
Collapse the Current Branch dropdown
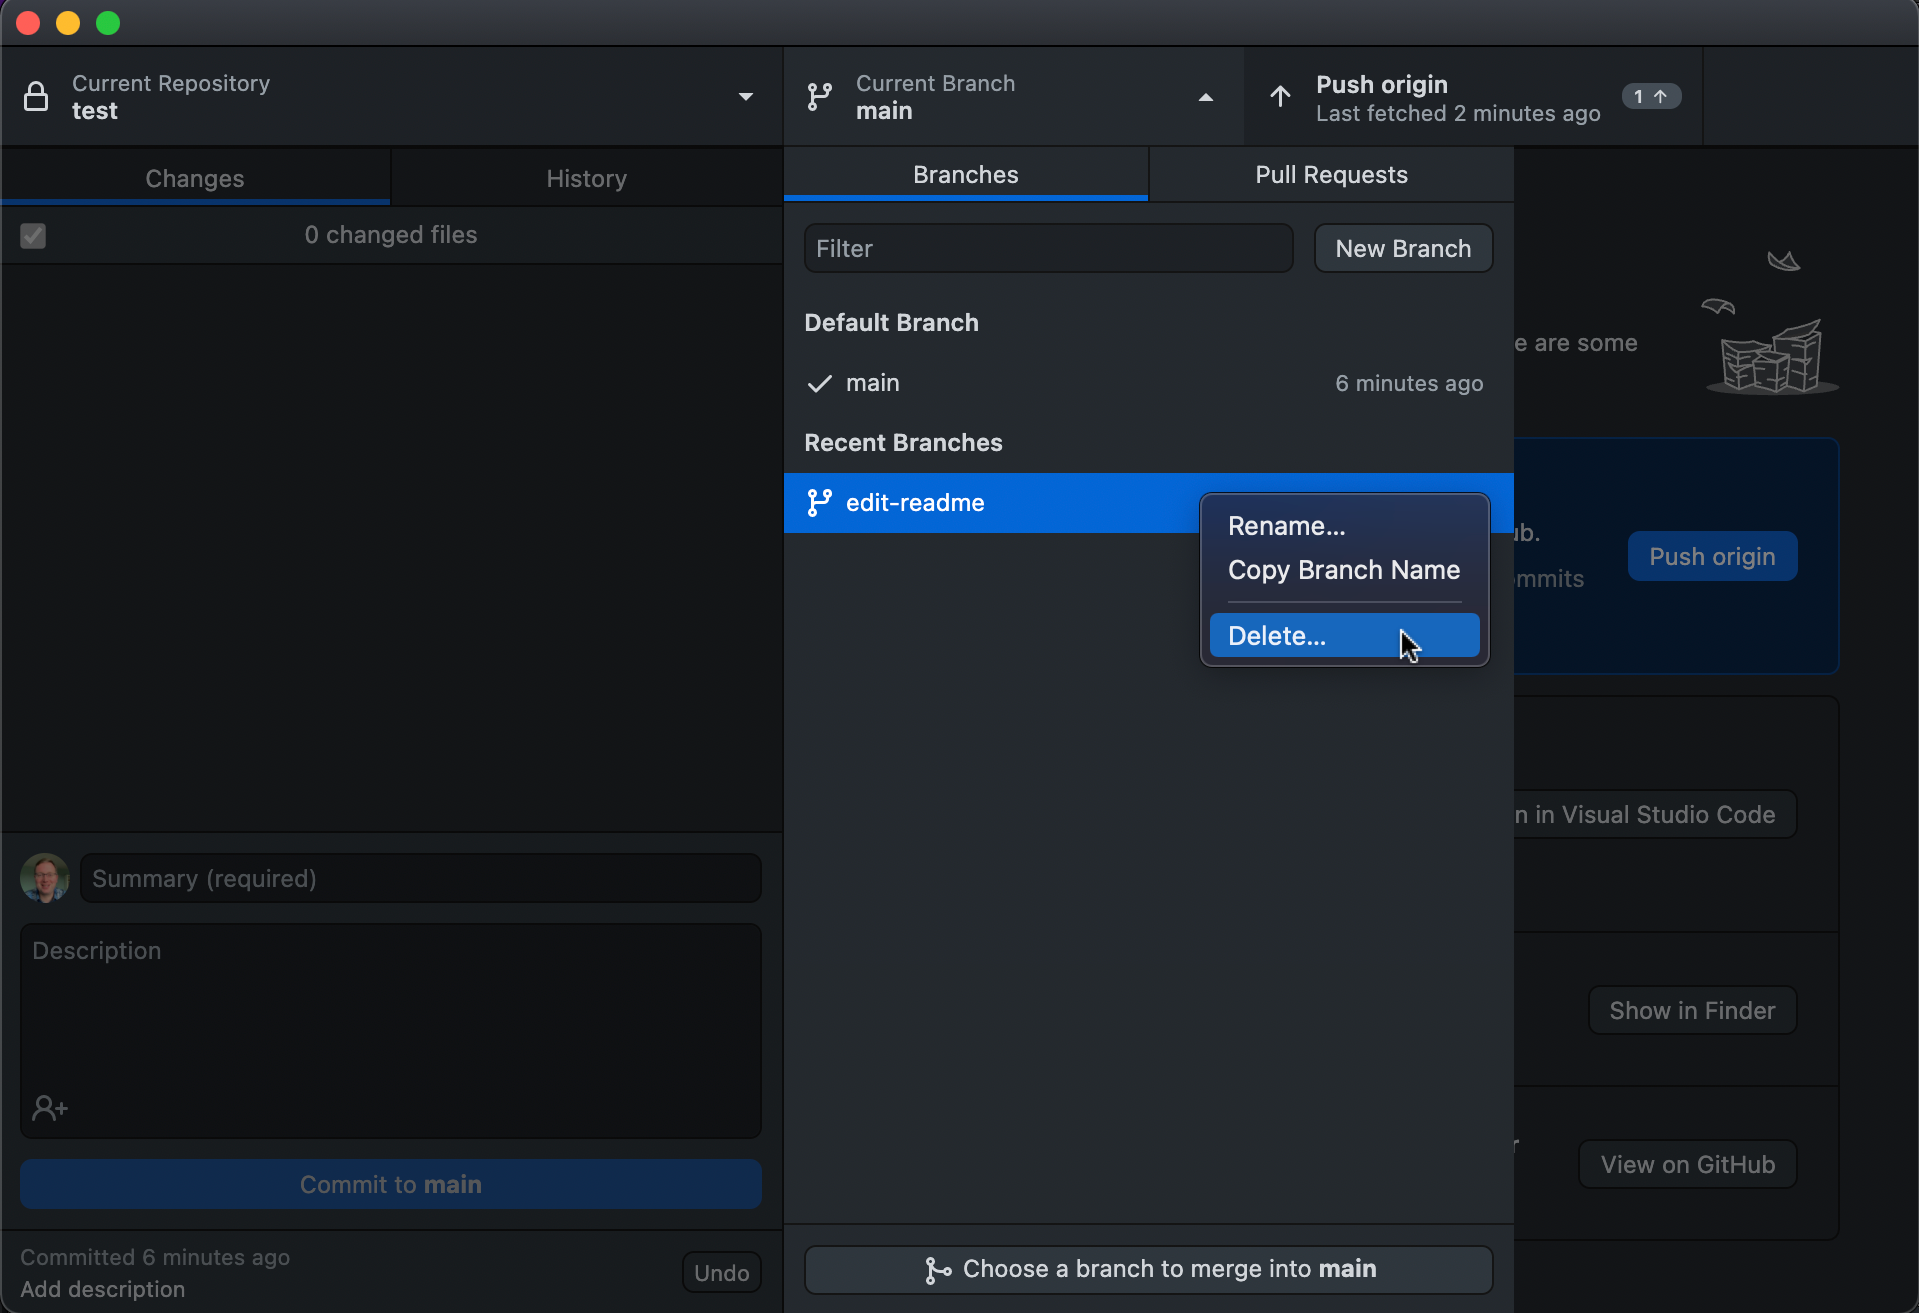click(x=1205, y=97)
